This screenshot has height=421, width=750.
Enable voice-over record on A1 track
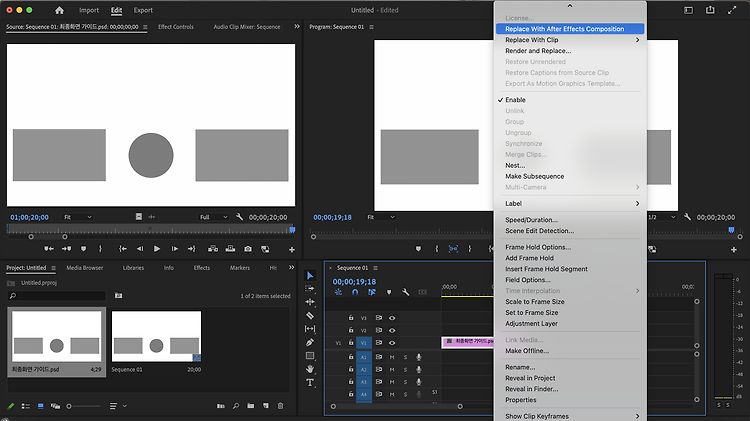coord(419,357)
